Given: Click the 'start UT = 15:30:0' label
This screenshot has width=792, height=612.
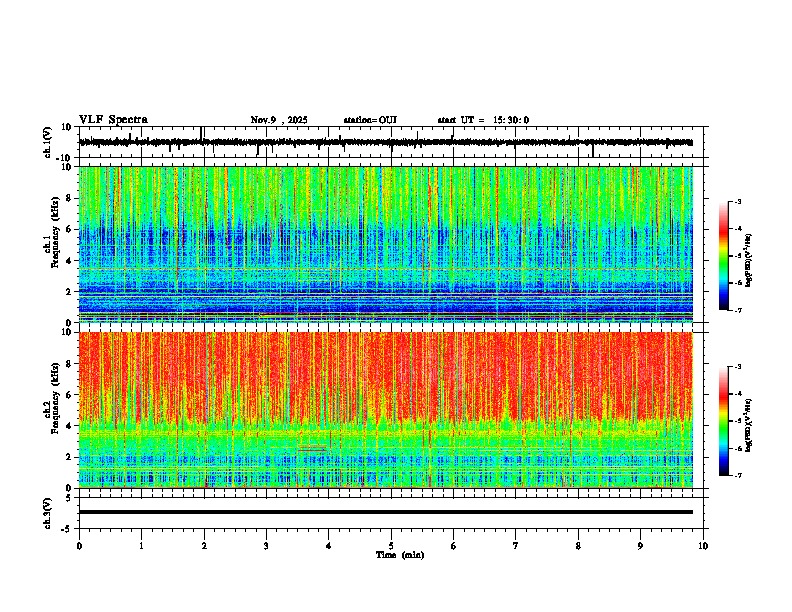Looking at the screenshot, I should click(483, 120).
